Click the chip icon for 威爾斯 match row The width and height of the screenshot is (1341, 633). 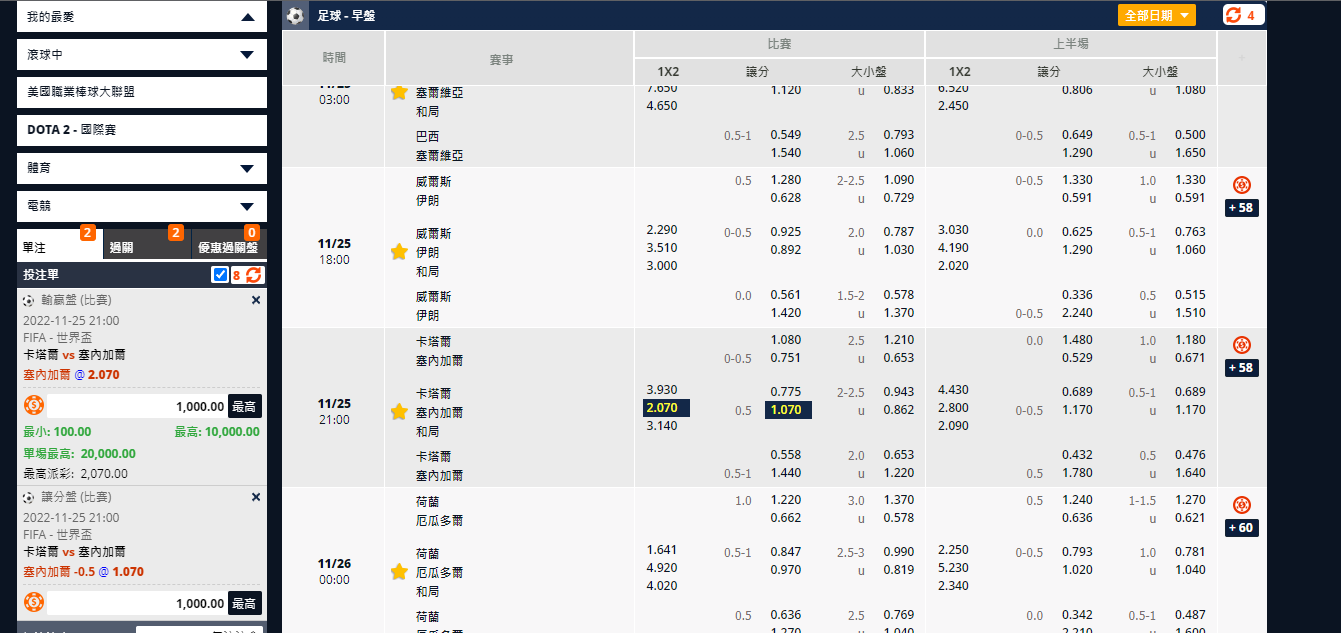click(x=1241, y=185)
